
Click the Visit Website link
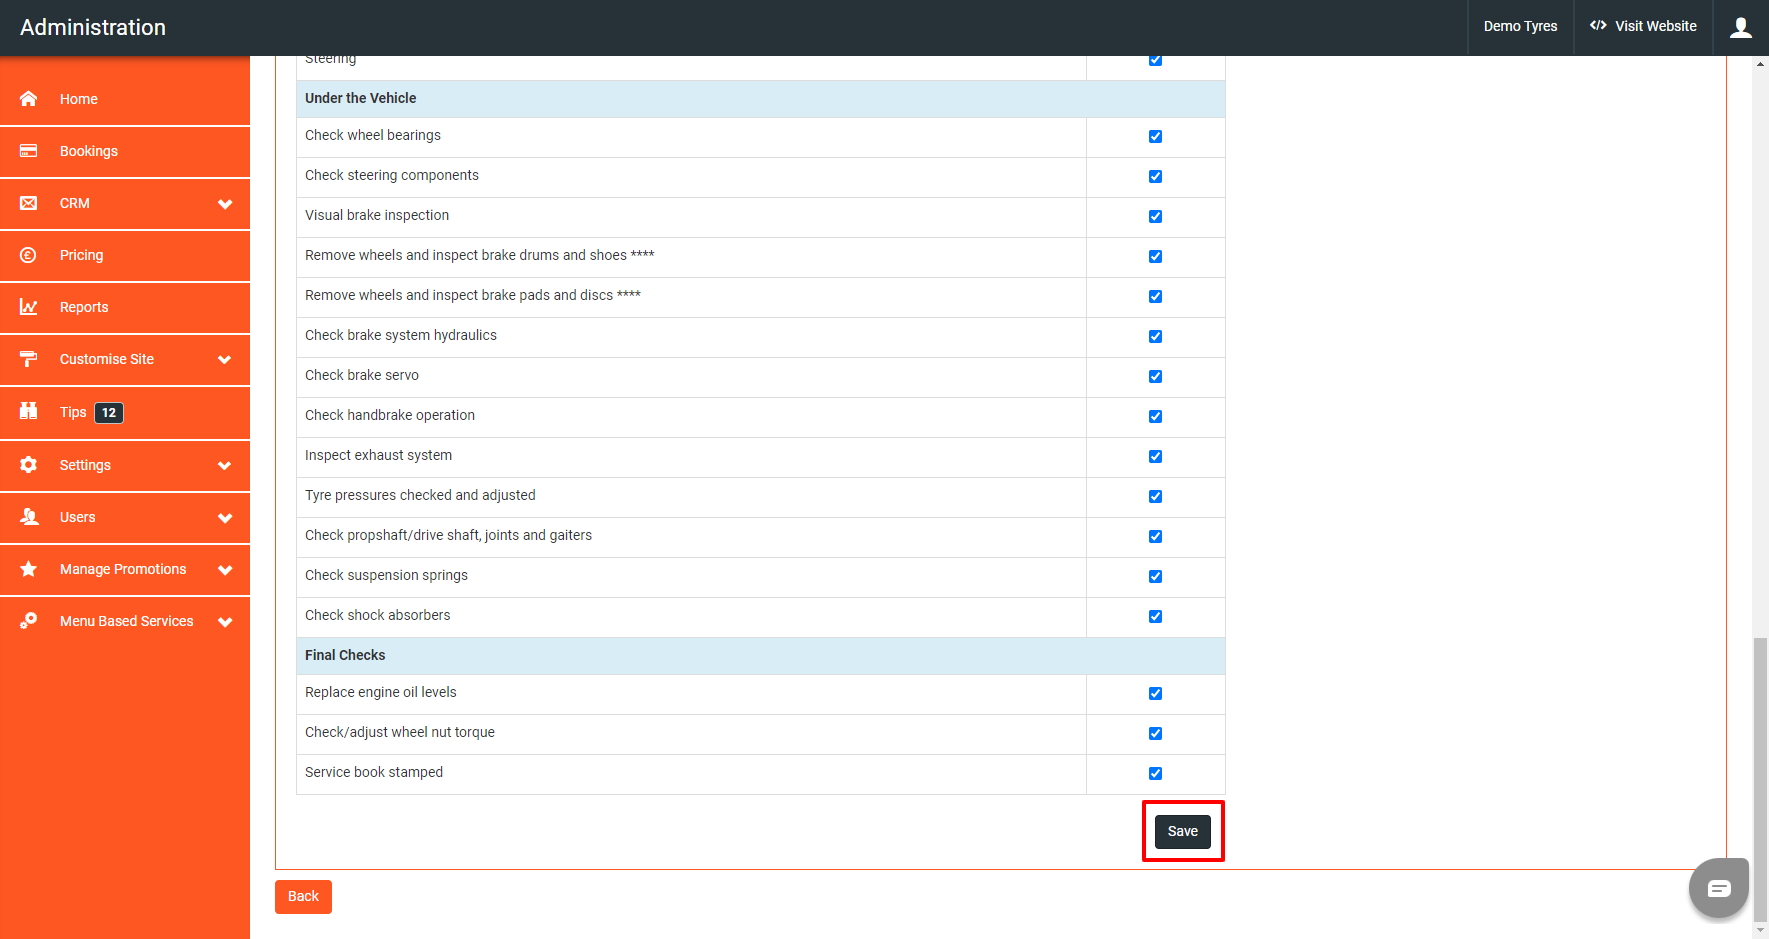tap(1643, 26)
